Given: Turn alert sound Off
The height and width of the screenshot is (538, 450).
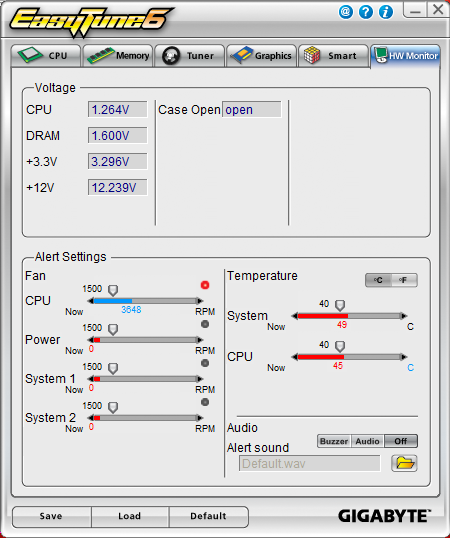Looking at the screenshot, I should tap(401, 441).
